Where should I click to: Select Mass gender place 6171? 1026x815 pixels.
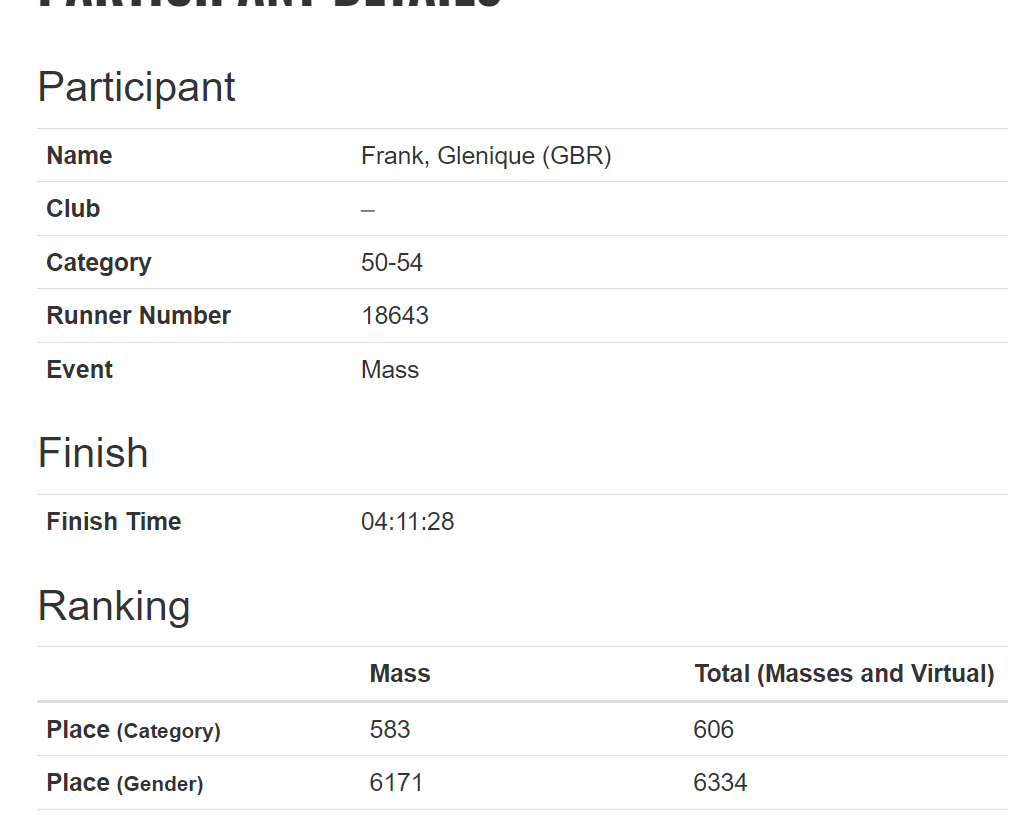pyautogui.click(x=396, y=783)
